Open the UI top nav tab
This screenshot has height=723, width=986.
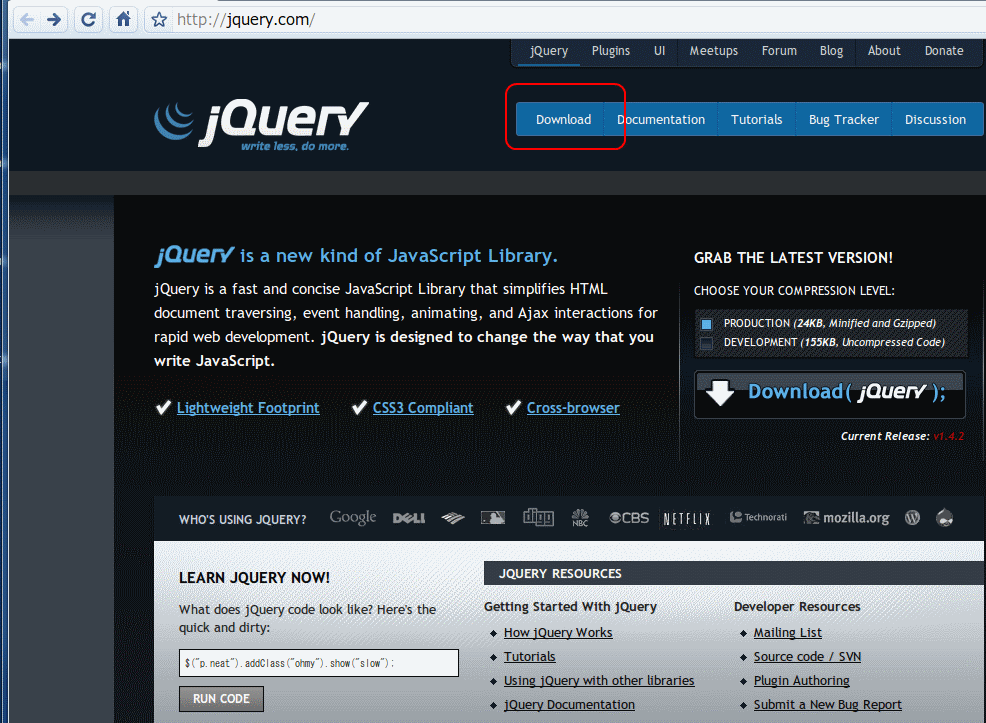[659, 51]
